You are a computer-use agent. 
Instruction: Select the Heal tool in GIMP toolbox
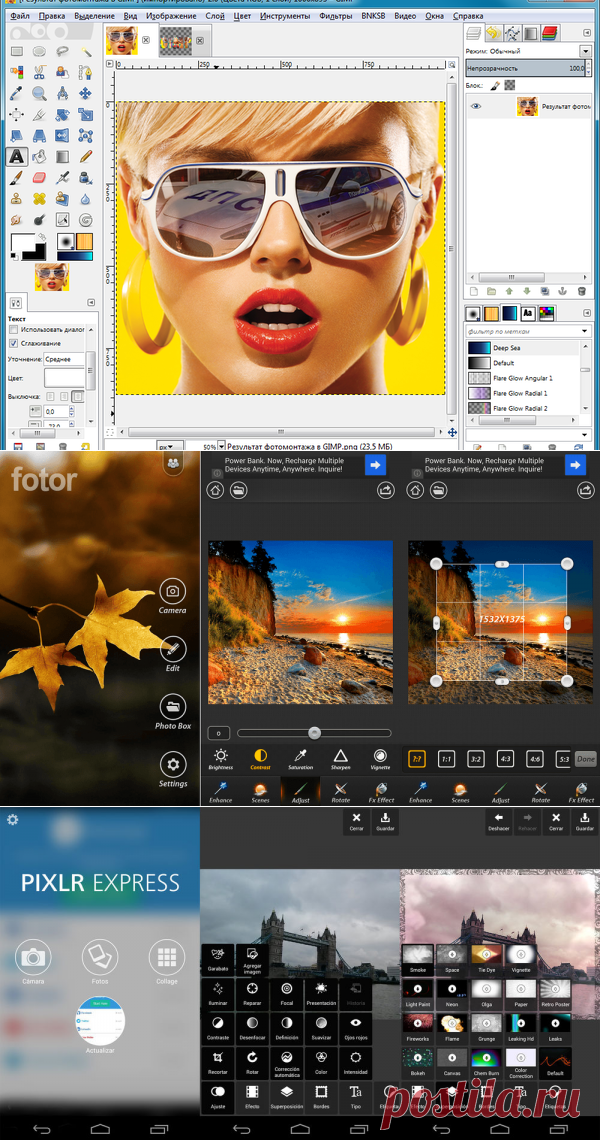point(39,198)
